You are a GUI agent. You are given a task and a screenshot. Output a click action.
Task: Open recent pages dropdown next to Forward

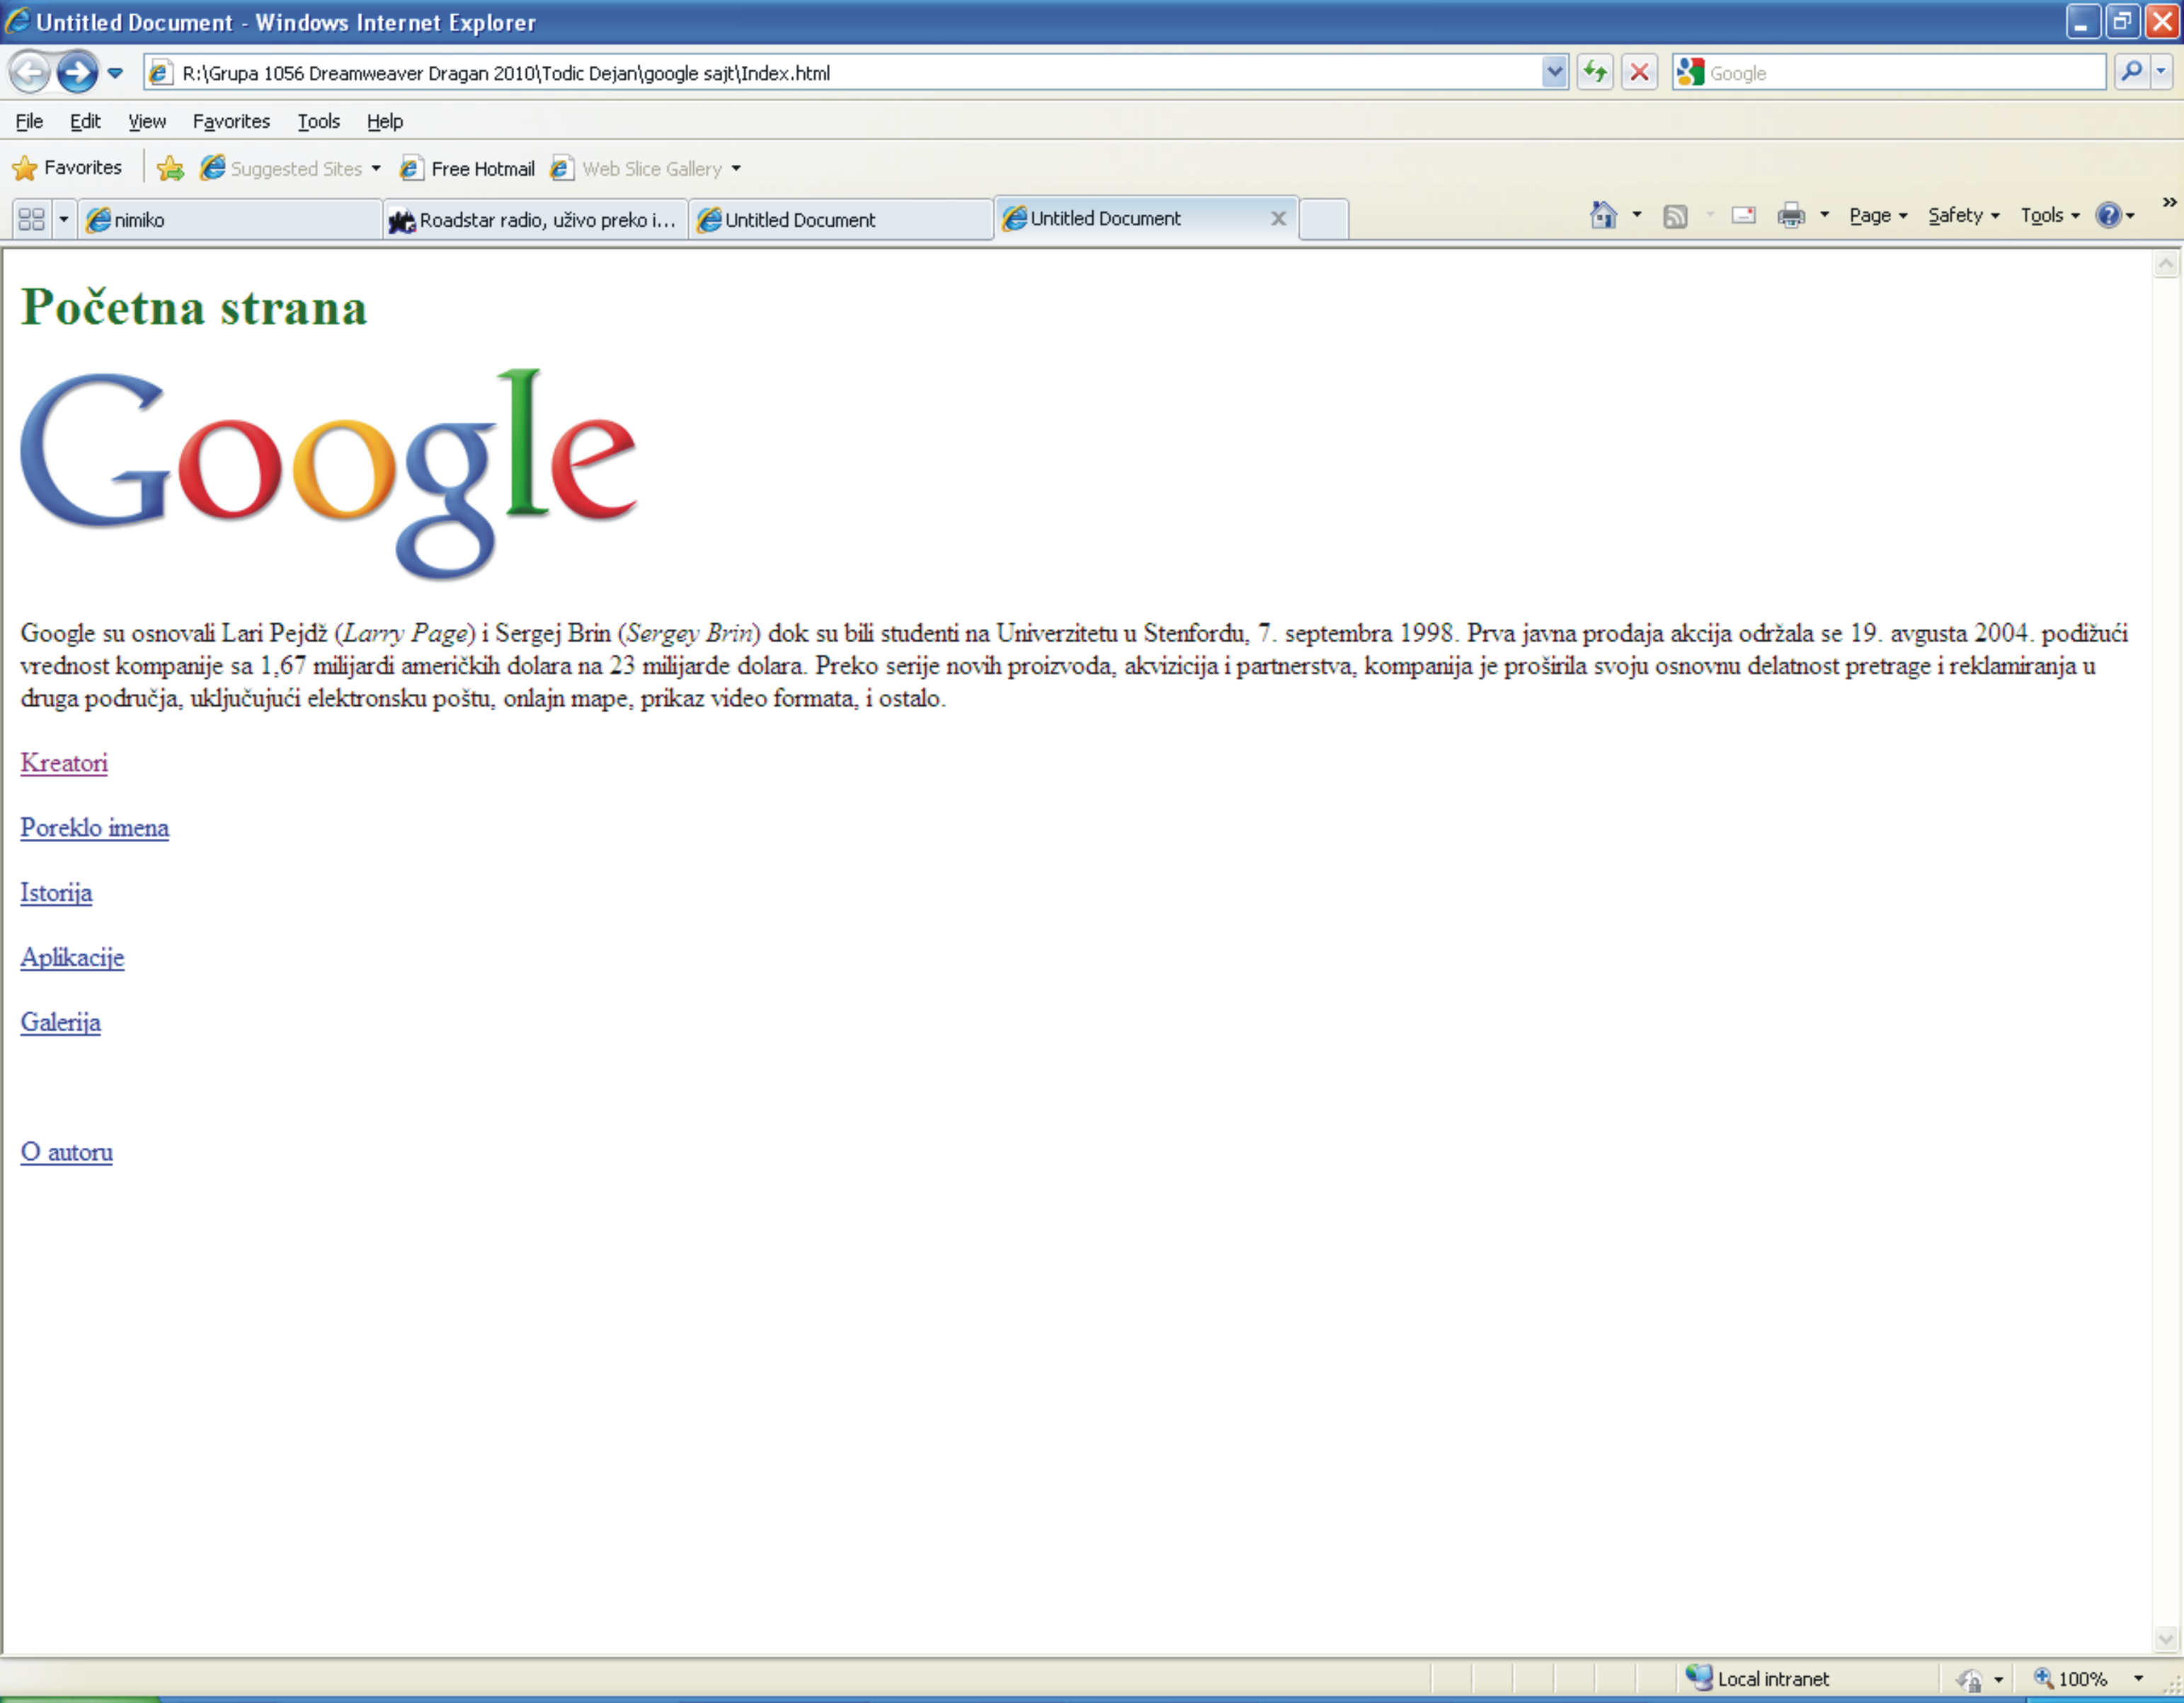[x=115, y=73]
